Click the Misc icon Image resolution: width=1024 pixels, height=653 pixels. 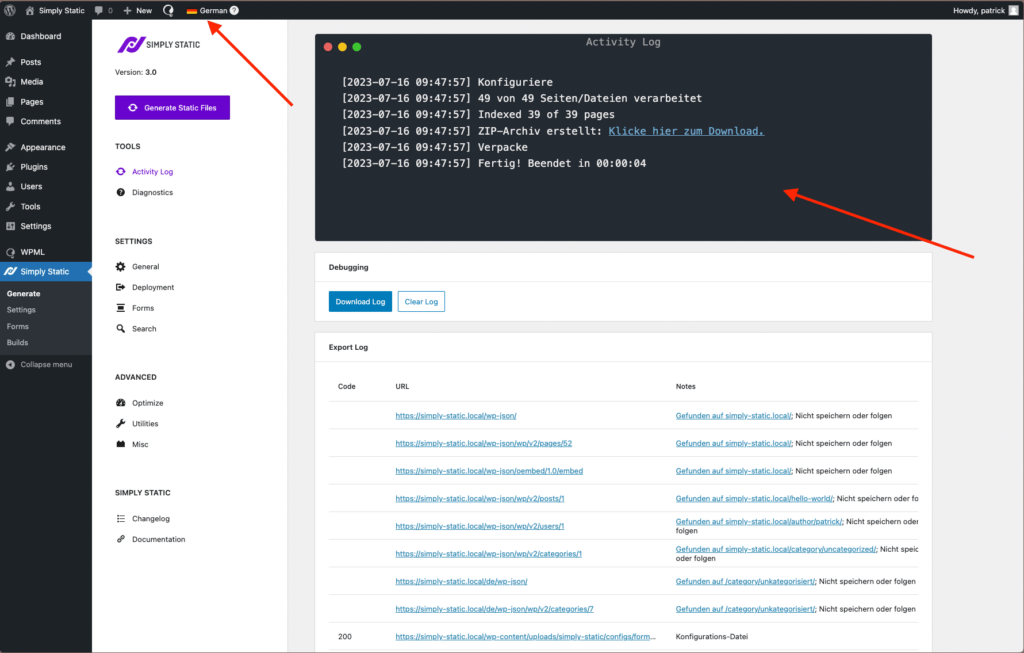pos(121,445)
